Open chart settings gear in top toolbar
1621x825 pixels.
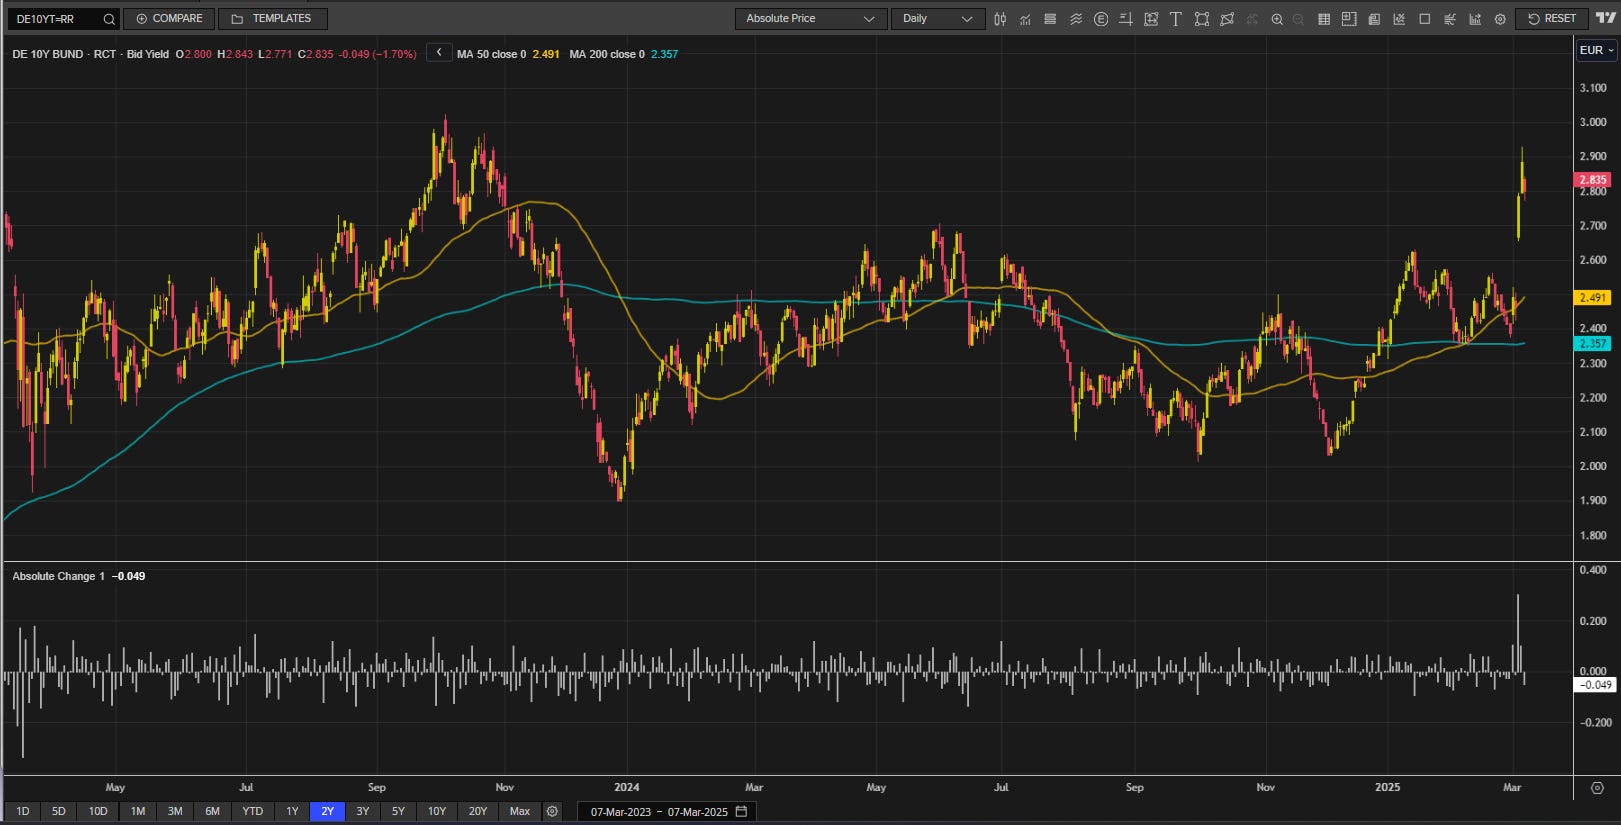click(x=1500, y=19)
